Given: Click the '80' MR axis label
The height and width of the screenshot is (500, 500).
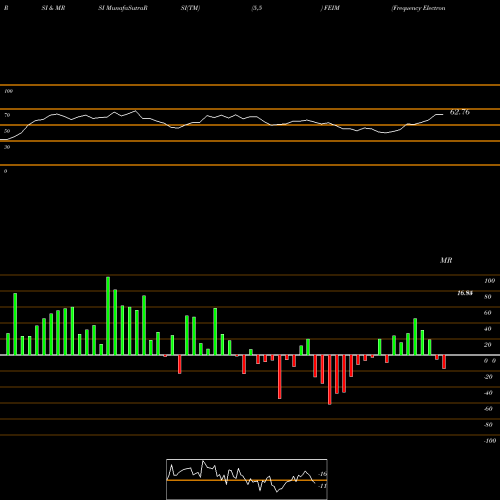Looking at the screenshot, I should pyautogui.click(x=488, y=297).
